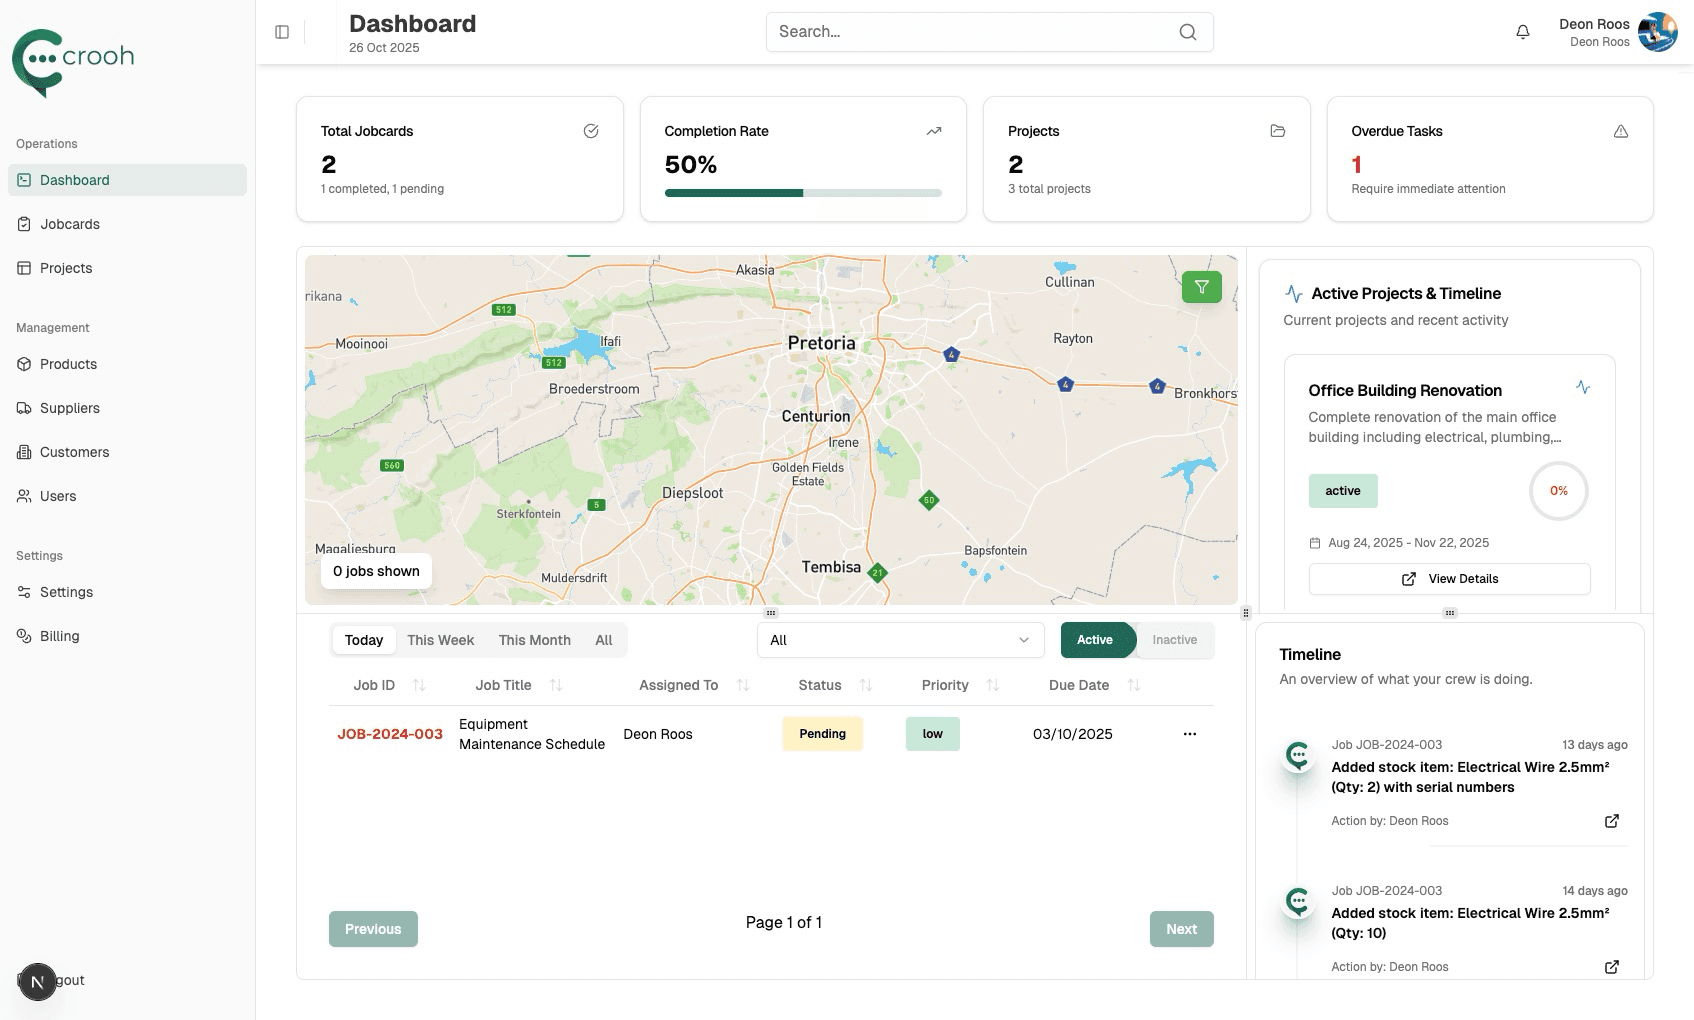Viewport: 1694px width, 1020px height.
Task: Collapse the sidebar with the panel icon
Action: coord(282,32)
